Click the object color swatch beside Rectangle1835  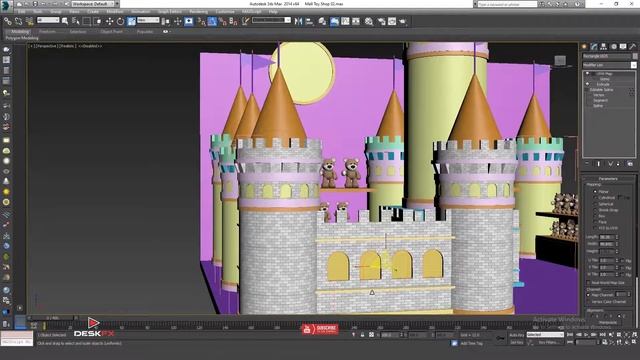click(x=635, y=56)
